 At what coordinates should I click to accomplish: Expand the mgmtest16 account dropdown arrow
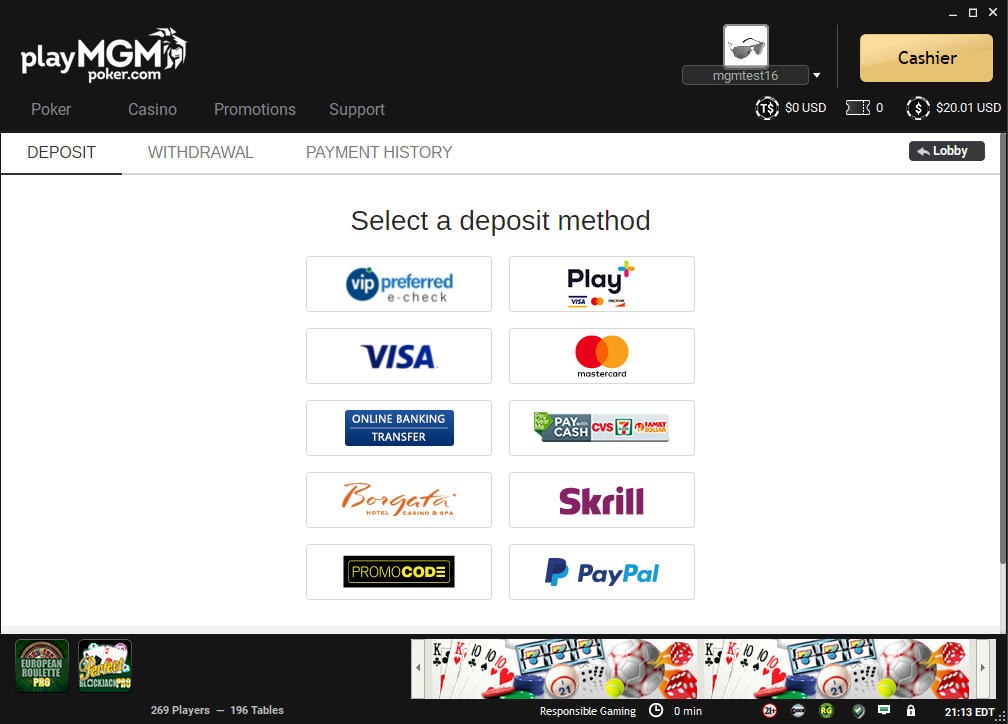(816, 75)
